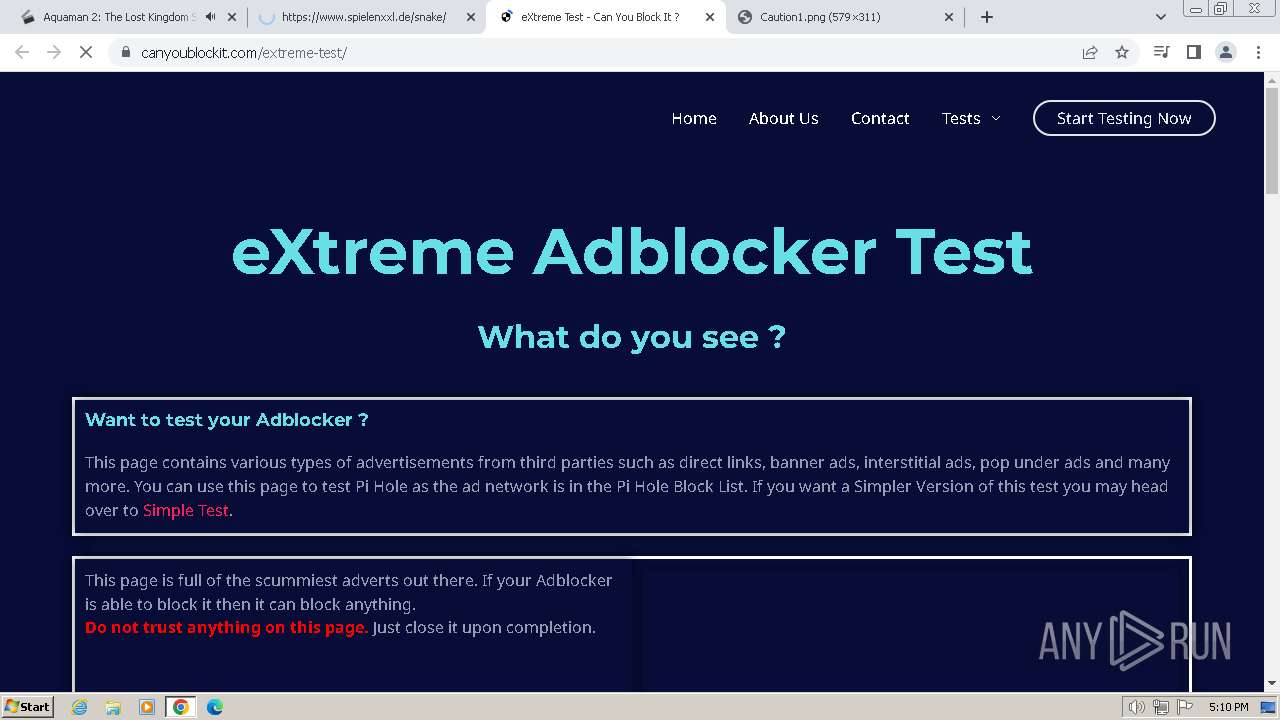Image resolution: width=1280 pixels, height=720 pixels.
Task: Open File Explorer from taskbar
Action: click(113, 707)
